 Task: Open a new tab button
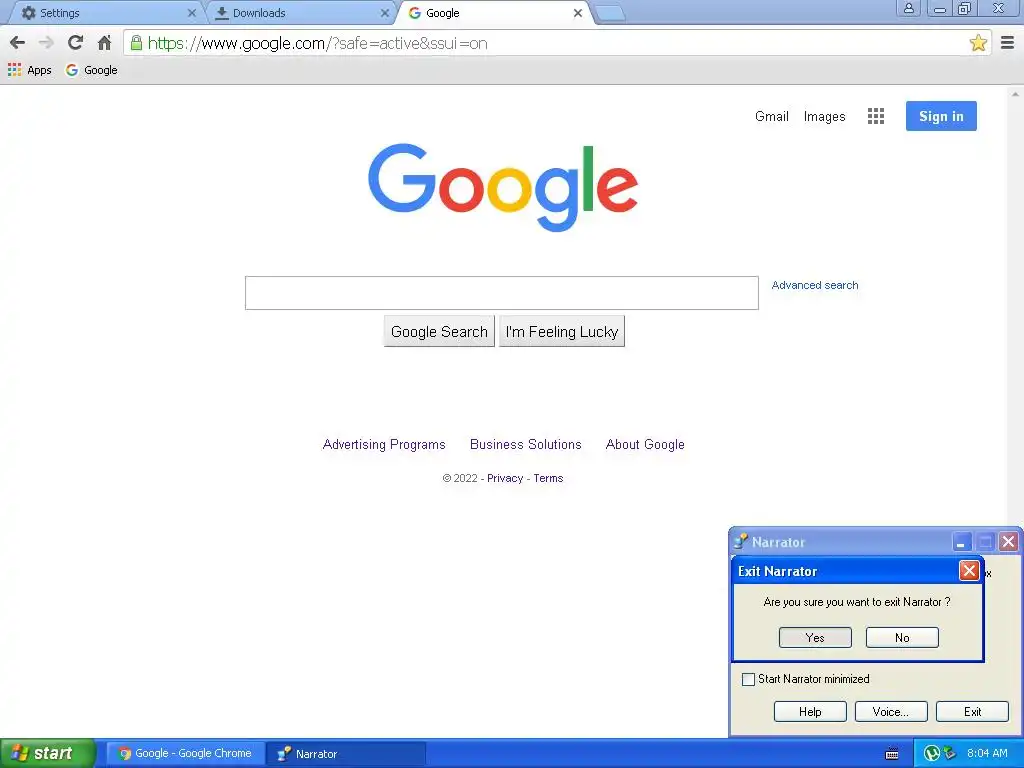pyautogui.click(x=611, y=13)
